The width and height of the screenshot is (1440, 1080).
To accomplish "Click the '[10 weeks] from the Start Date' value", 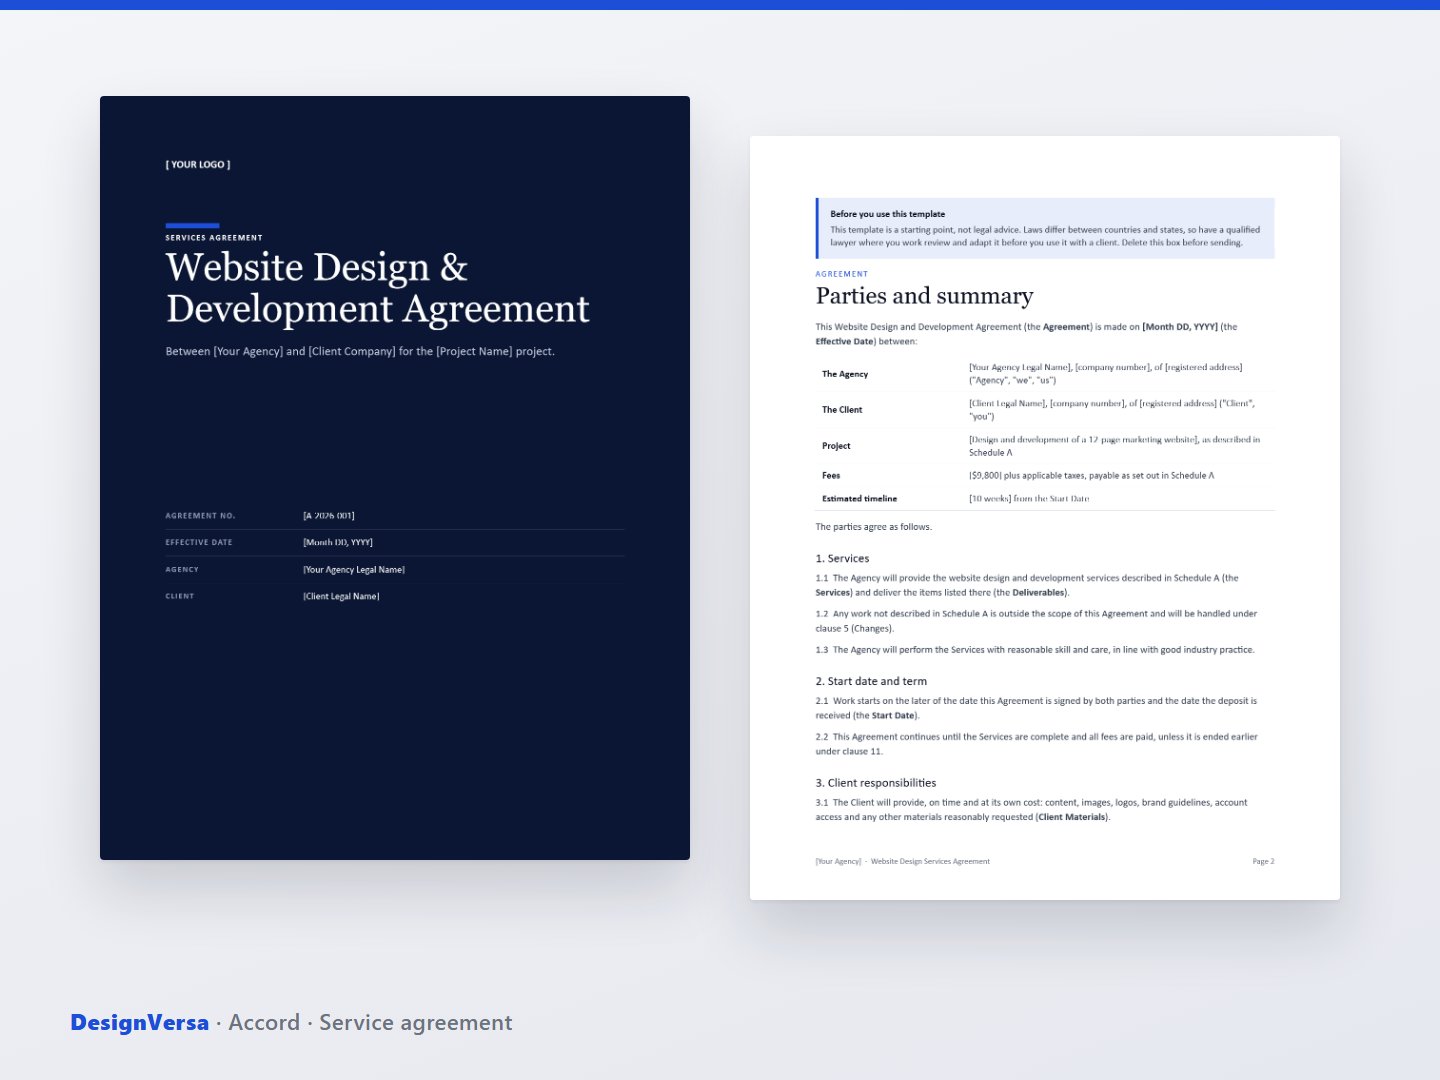I will tap(1029, 499).
